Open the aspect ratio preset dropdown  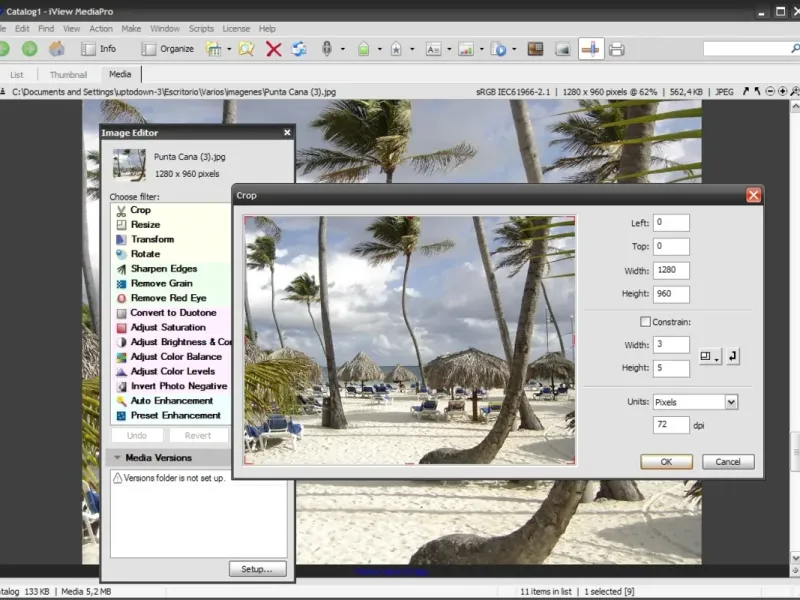(709, 356)
